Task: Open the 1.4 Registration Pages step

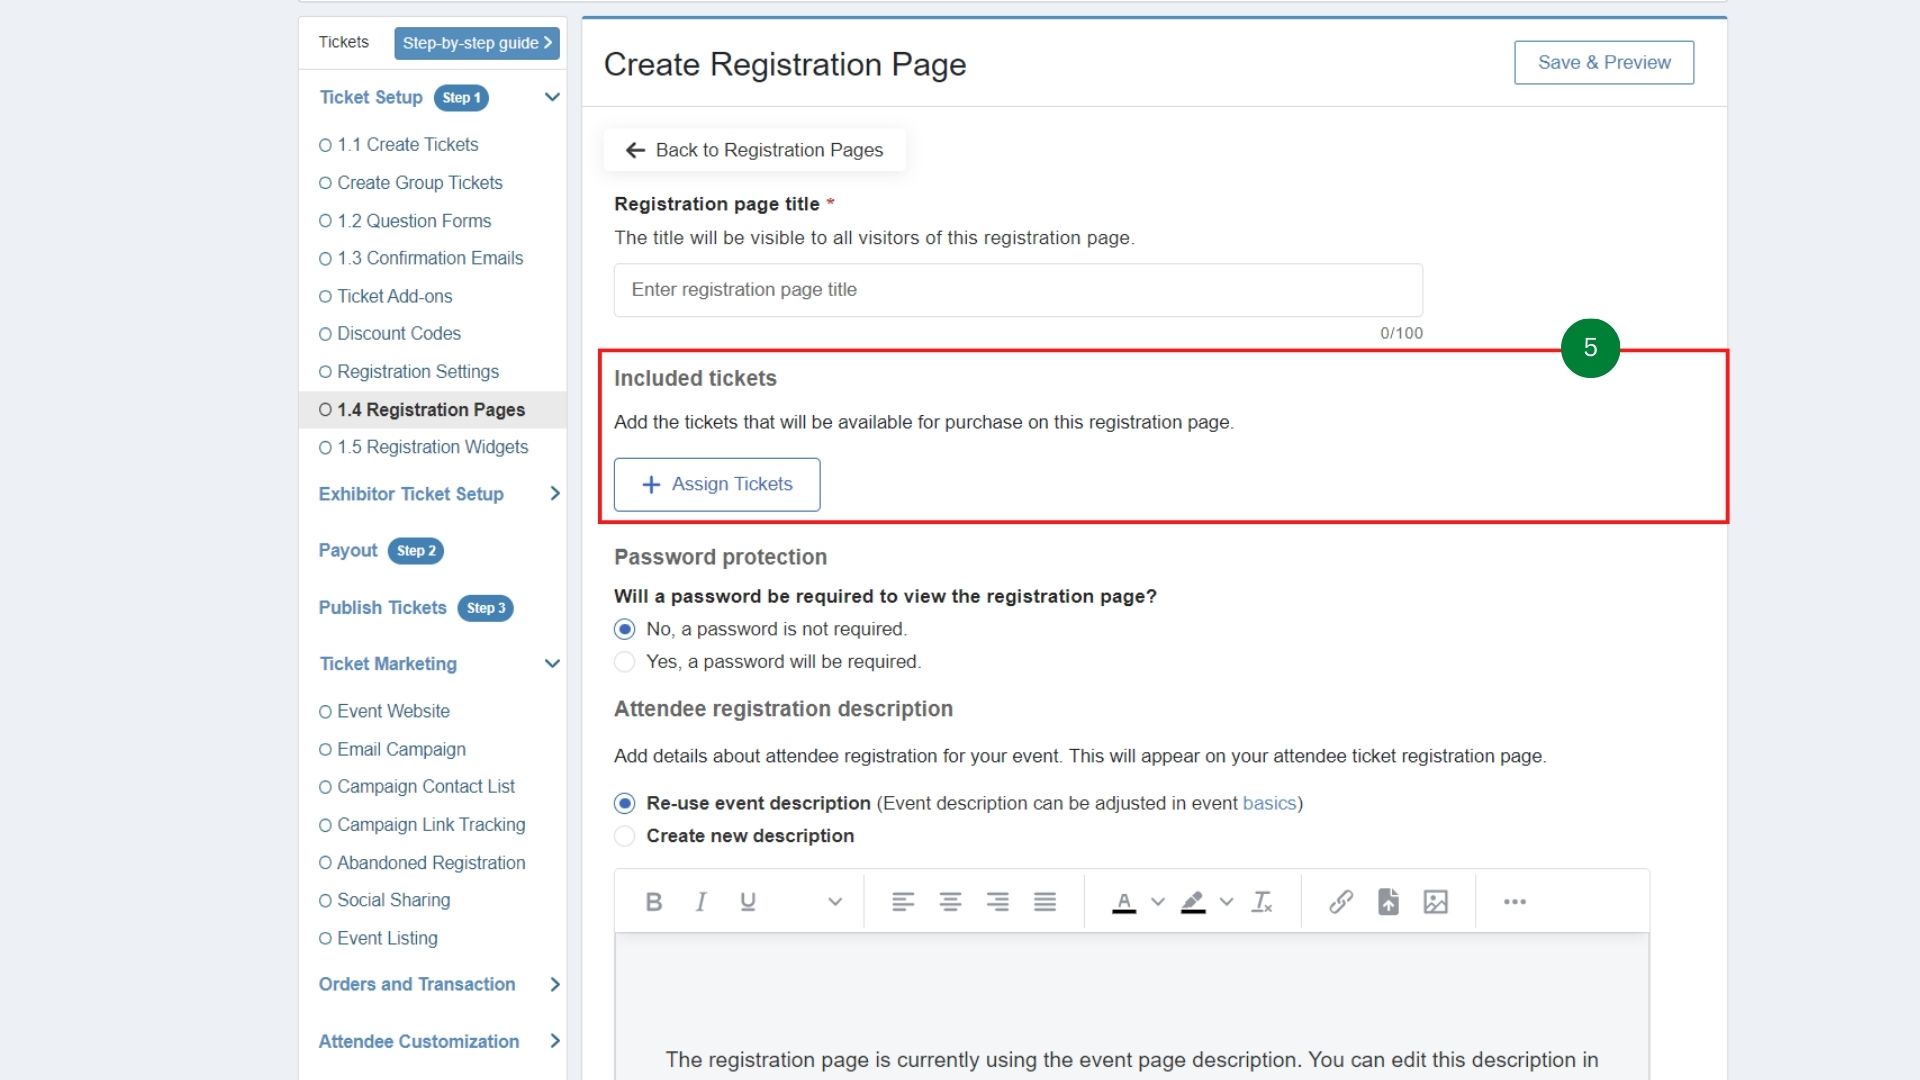Action: (430, 409)
